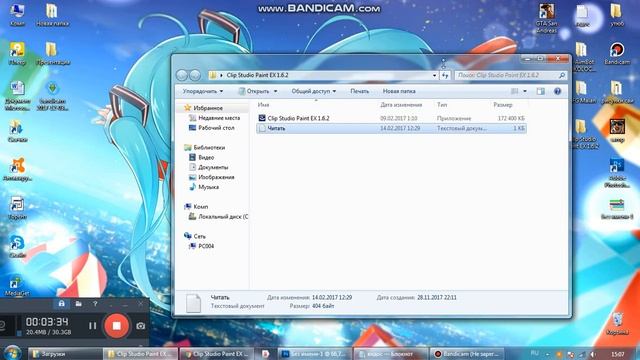Open Bandicam help question mark

(95, 304)
